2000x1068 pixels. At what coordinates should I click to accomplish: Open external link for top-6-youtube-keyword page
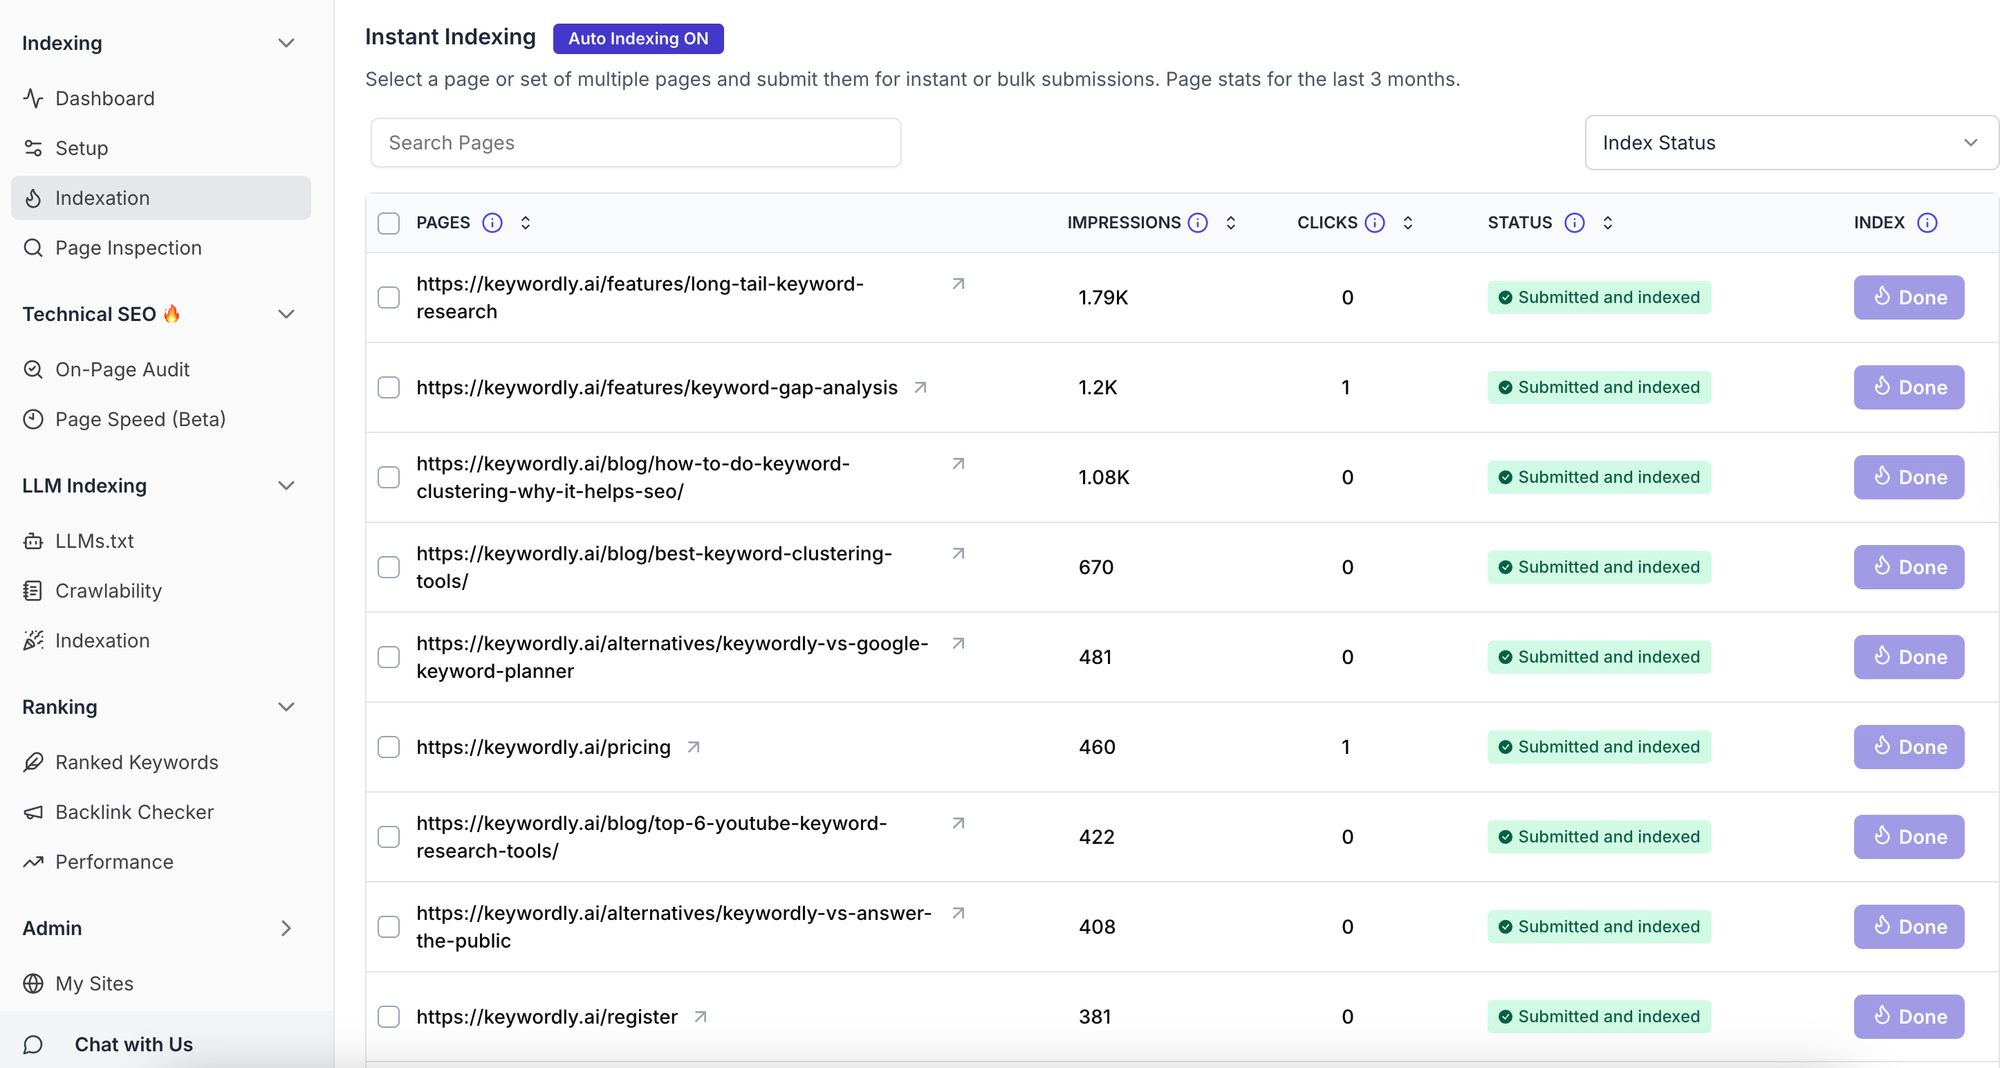pos(958,824)
